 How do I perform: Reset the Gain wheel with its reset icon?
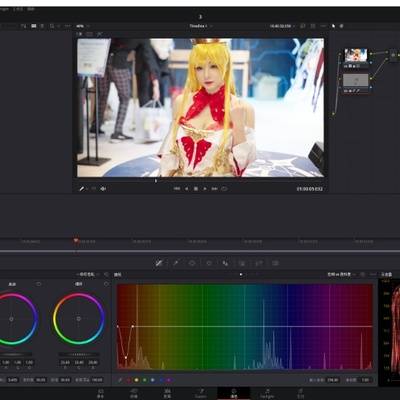coord(39,284)
